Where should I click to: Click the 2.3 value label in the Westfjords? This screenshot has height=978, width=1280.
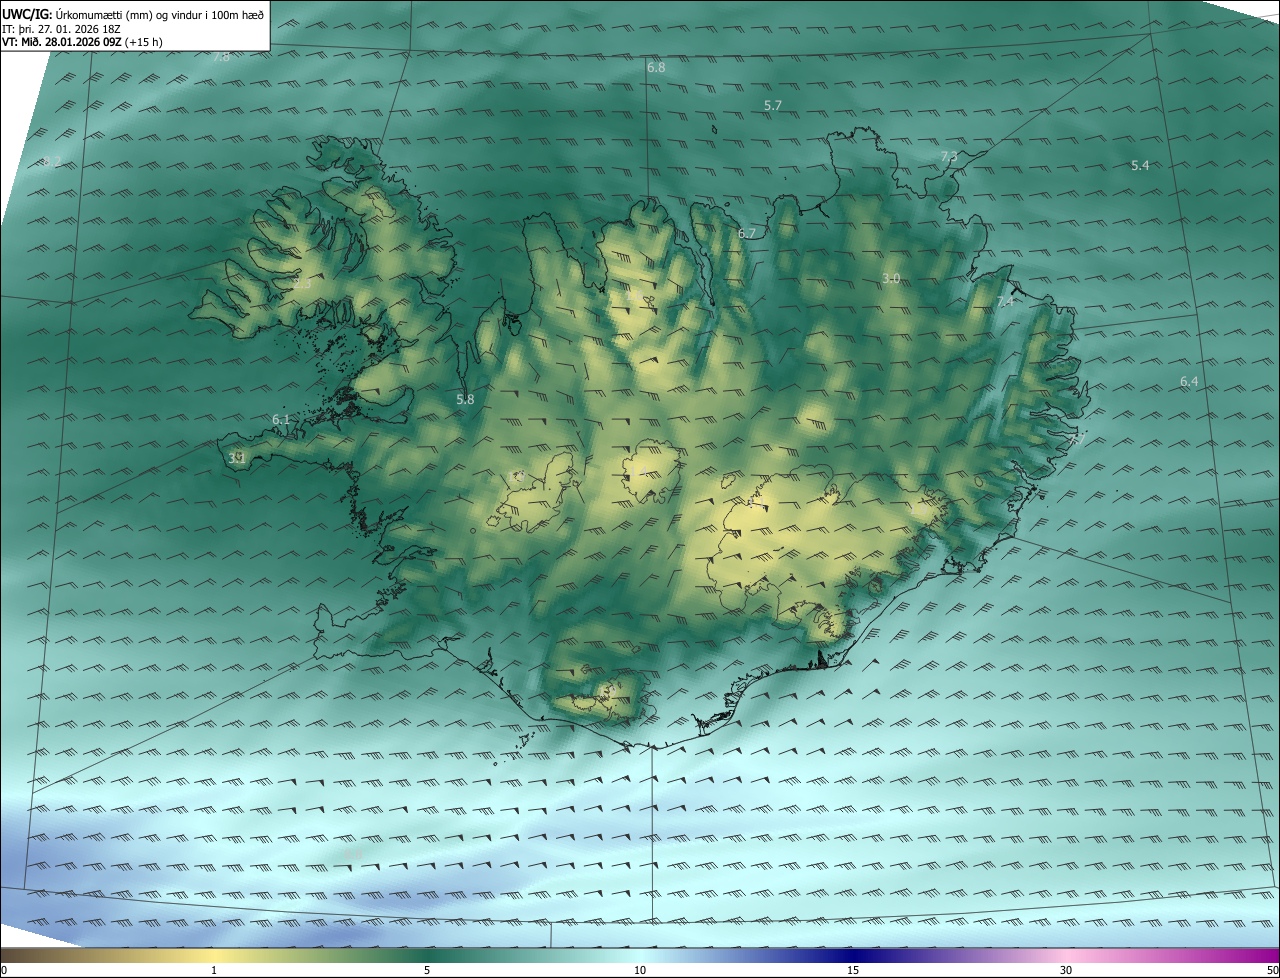coord(302,284)
